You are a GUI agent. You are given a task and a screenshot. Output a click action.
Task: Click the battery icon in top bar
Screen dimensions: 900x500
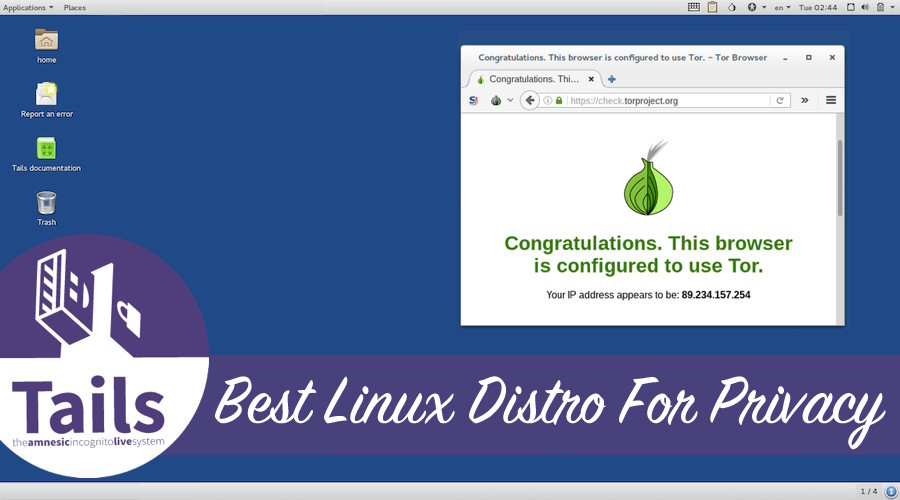[880, 7]
